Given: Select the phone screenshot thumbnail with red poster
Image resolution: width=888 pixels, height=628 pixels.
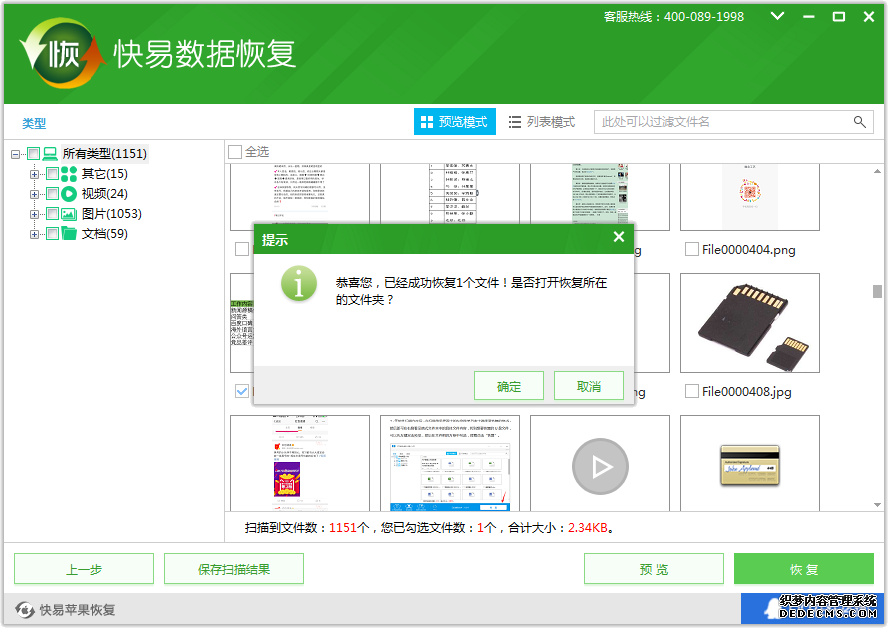Looking at the screenshot, I should click(x=300, y=463).
